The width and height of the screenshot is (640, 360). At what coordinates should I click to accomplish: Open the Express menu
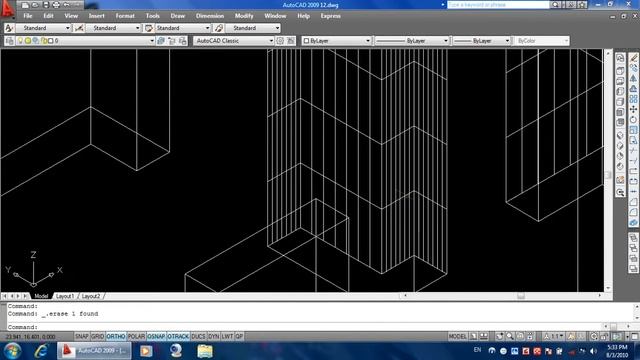(x=331, y=16)
